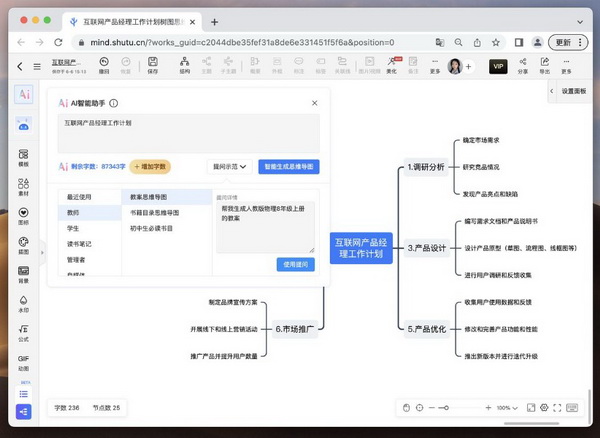Select the 1.调研分析 node

tap(426, 167)
